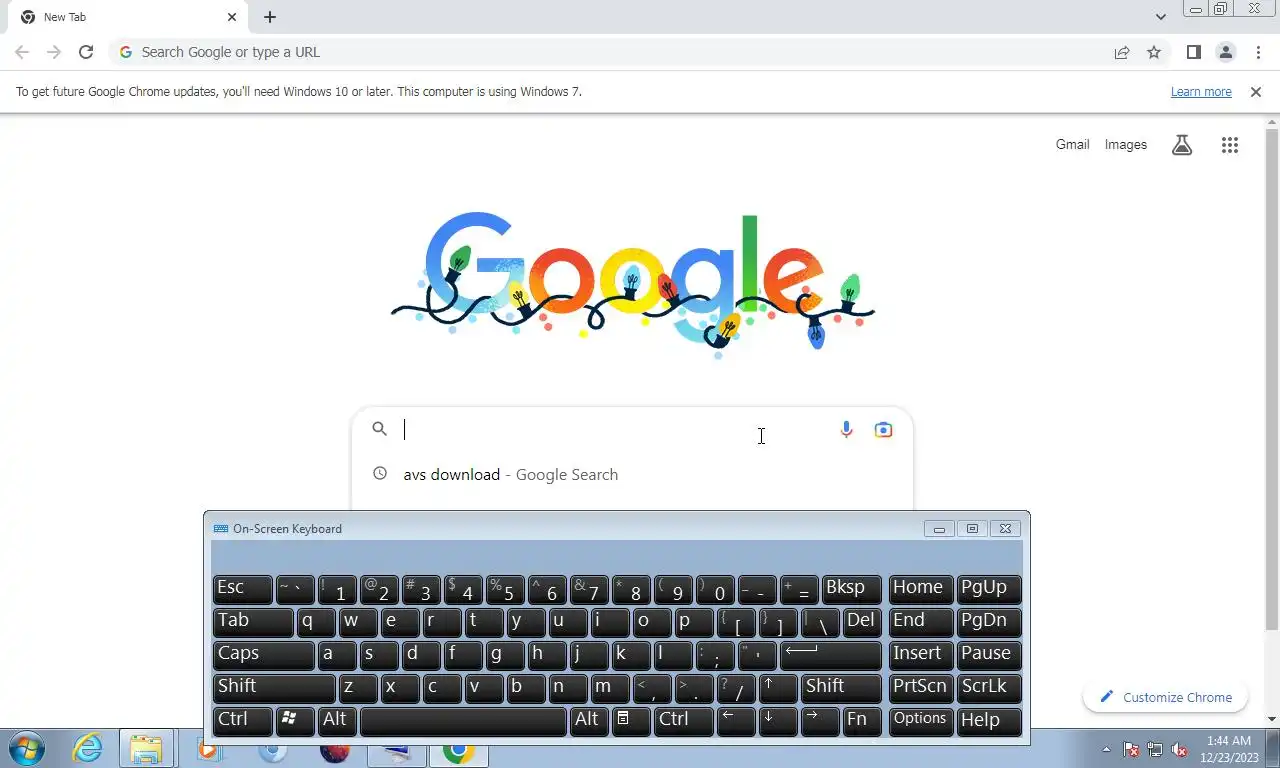
Task: Click the back navigation arrow
Action: [x=22, y=52]
